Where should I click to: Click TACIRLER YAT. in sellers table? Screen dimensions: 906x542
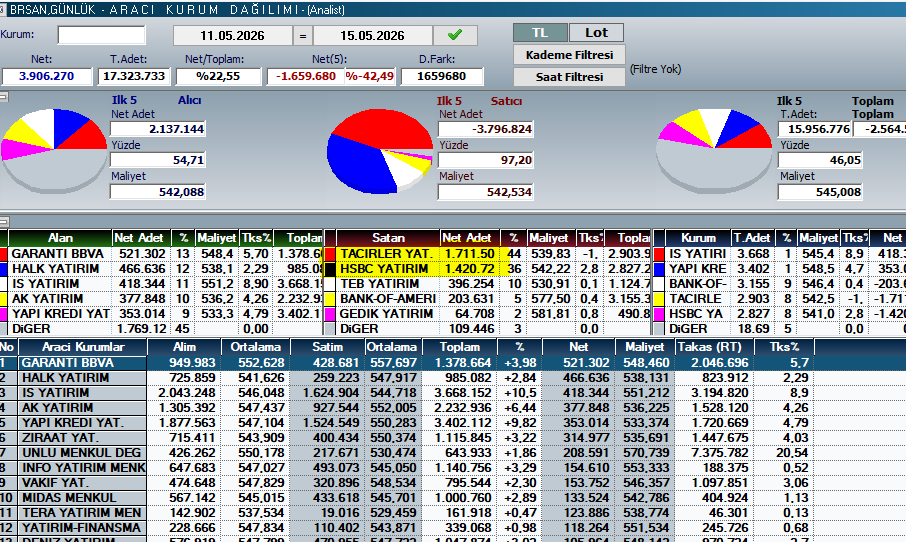386,254
